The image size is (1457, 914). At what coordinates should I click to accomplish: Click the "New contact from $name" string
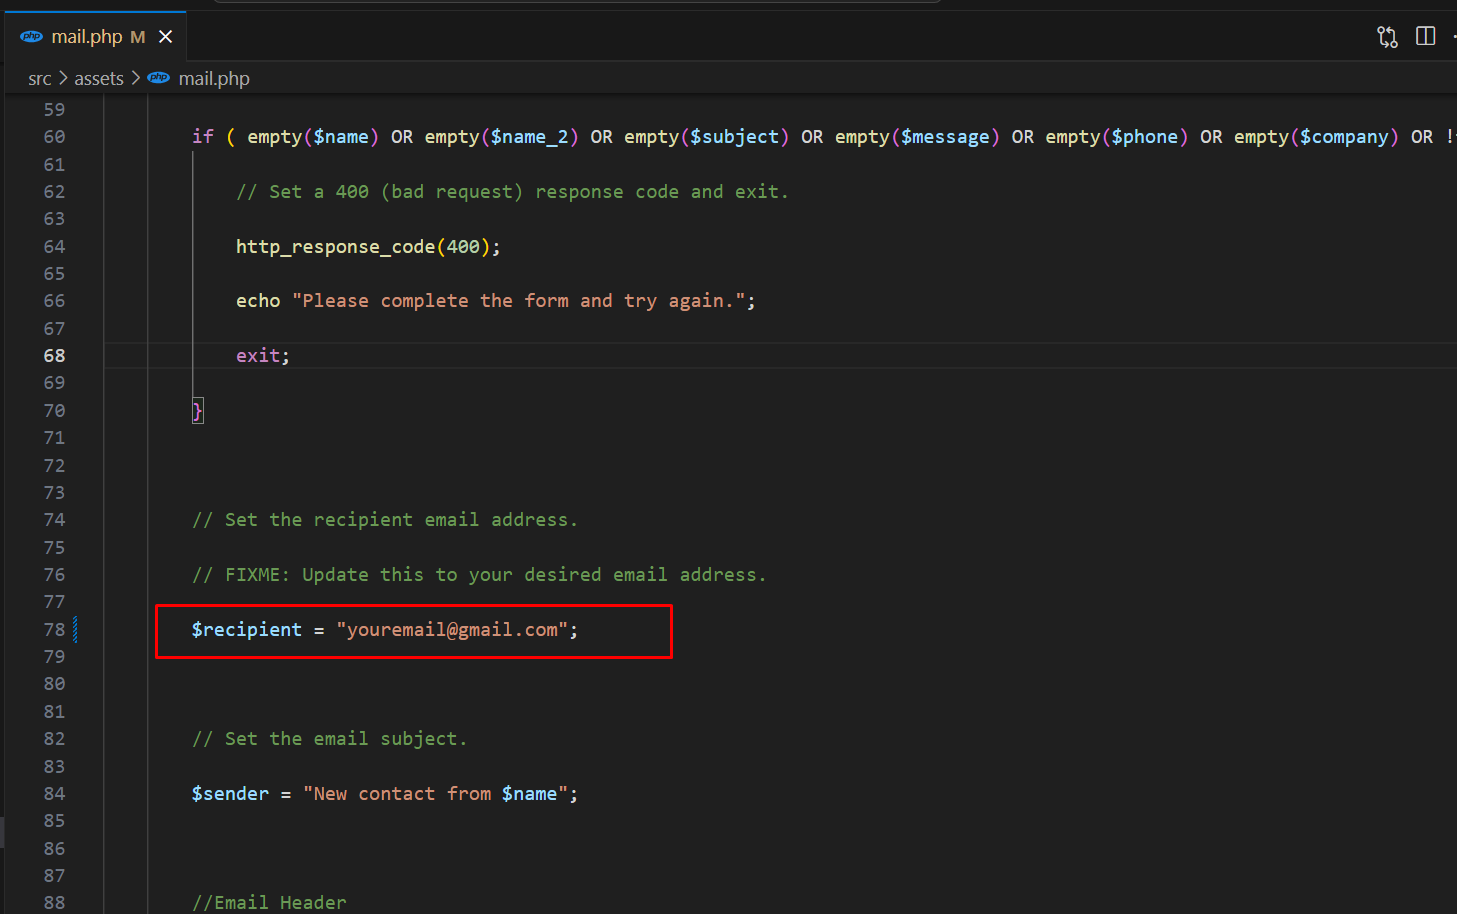436,794
